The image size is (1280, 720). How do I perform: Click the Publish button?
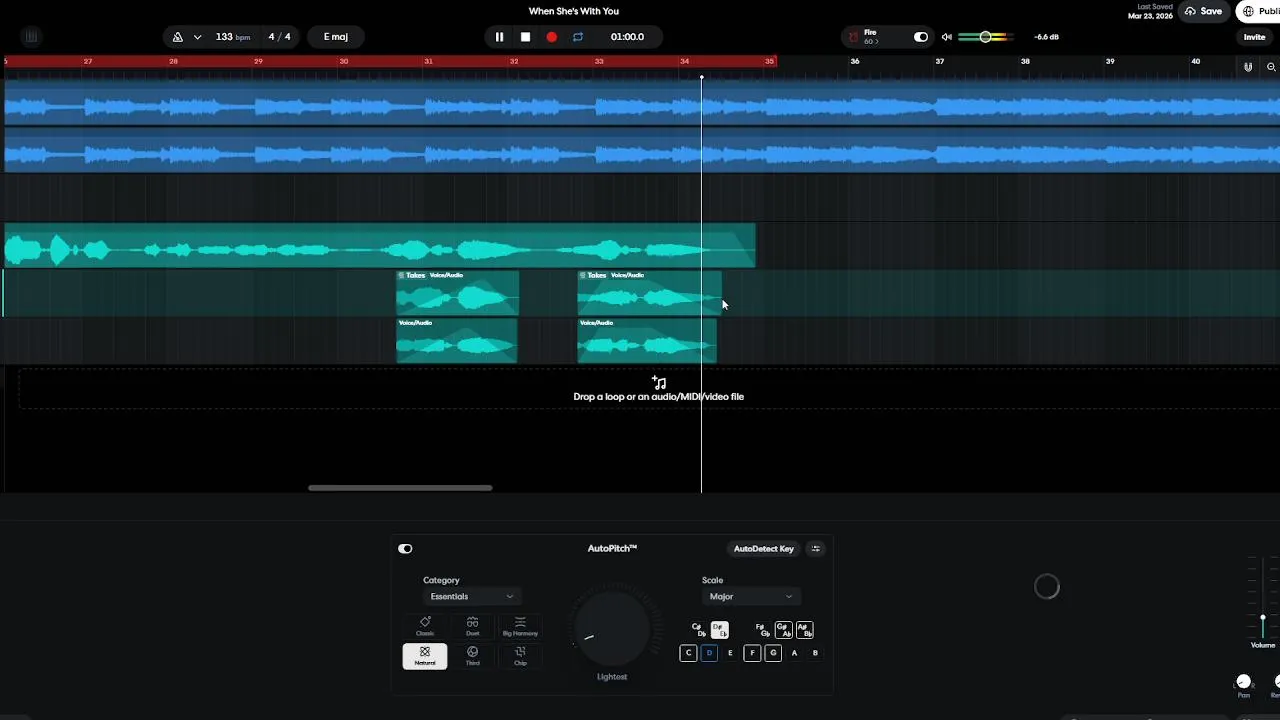[1259, 11]
